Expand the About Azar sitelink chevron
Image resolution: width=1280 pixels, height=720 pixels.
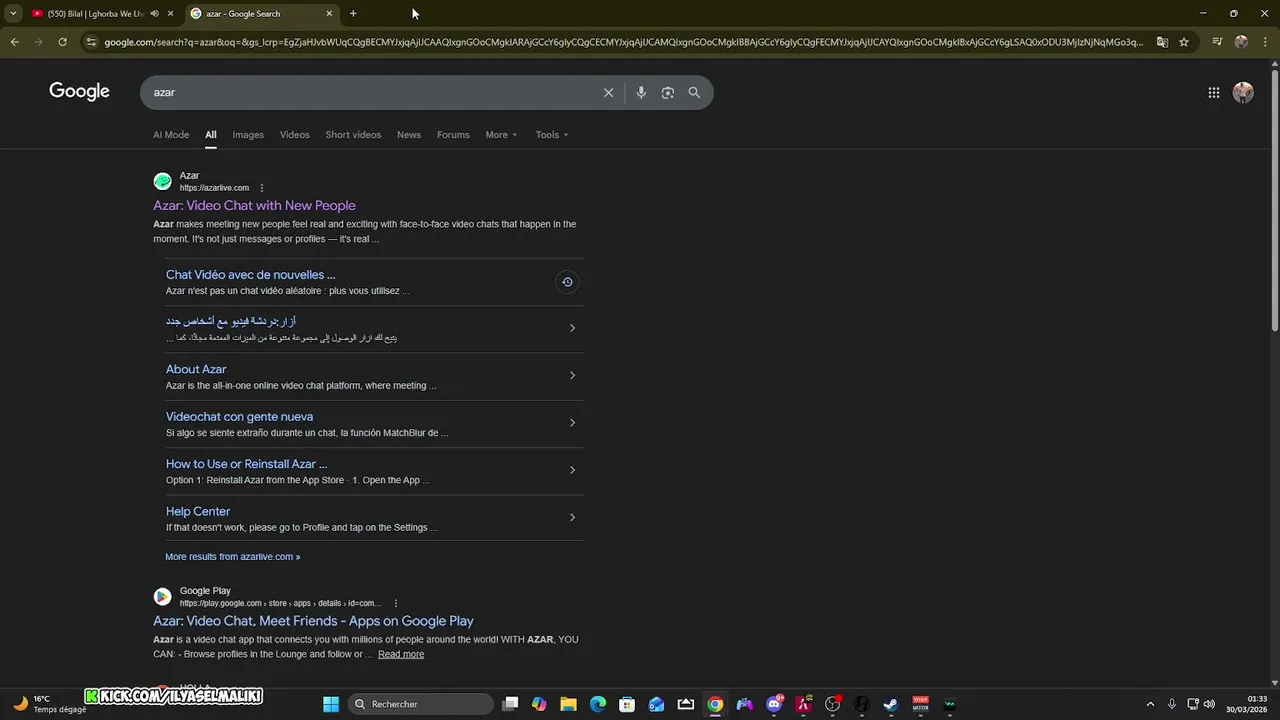(572, 375)
